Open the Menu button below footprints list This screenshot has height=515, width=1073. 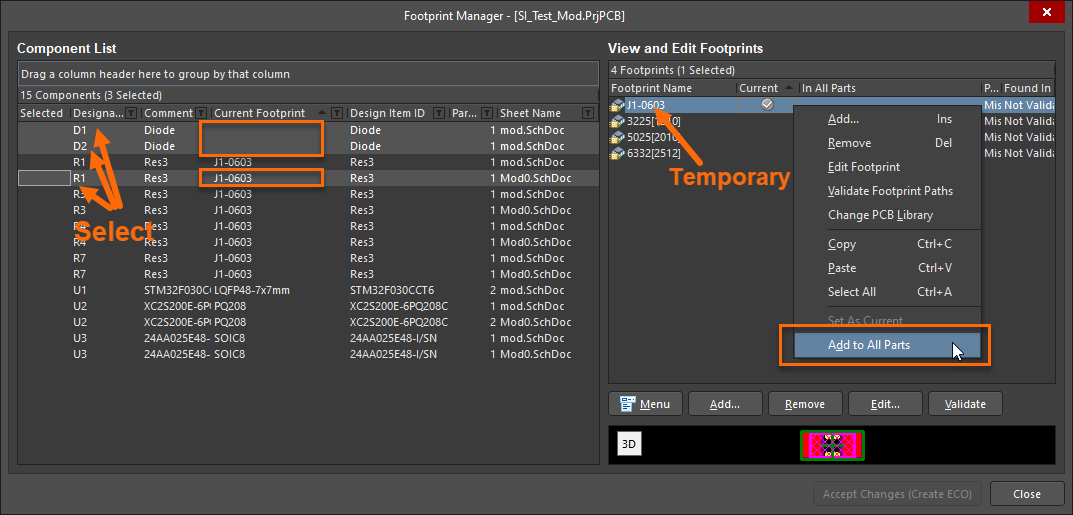coord(645,404)
